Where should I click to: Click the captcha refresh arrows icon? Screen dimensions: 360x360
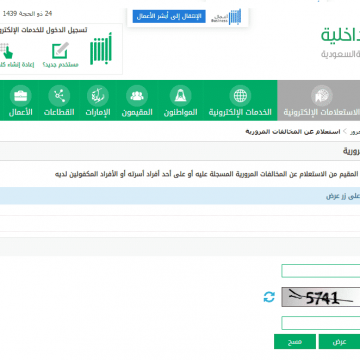pyautogui.click(x=269, y=297)
